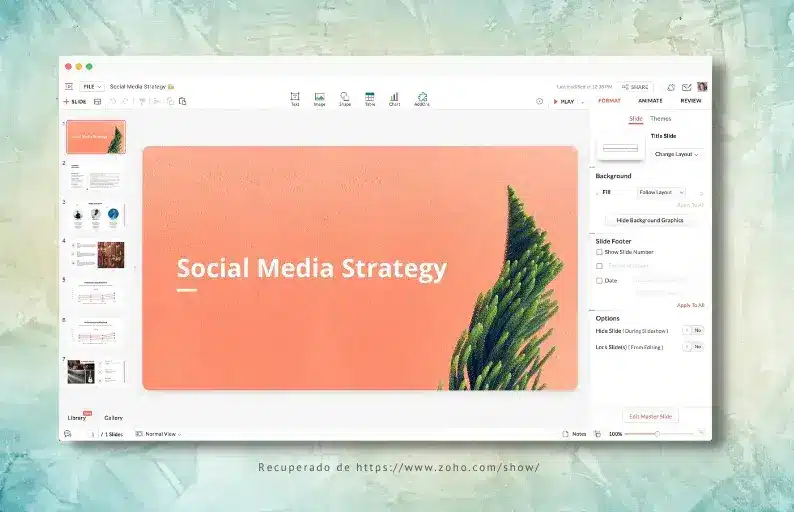Switch to the ANIMATE tab

click(x=650, y=101)
